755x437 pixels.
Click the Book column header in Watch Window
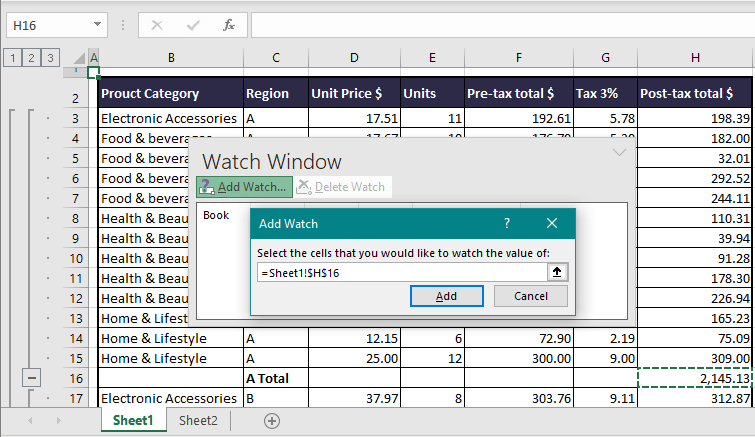(216, 215)
